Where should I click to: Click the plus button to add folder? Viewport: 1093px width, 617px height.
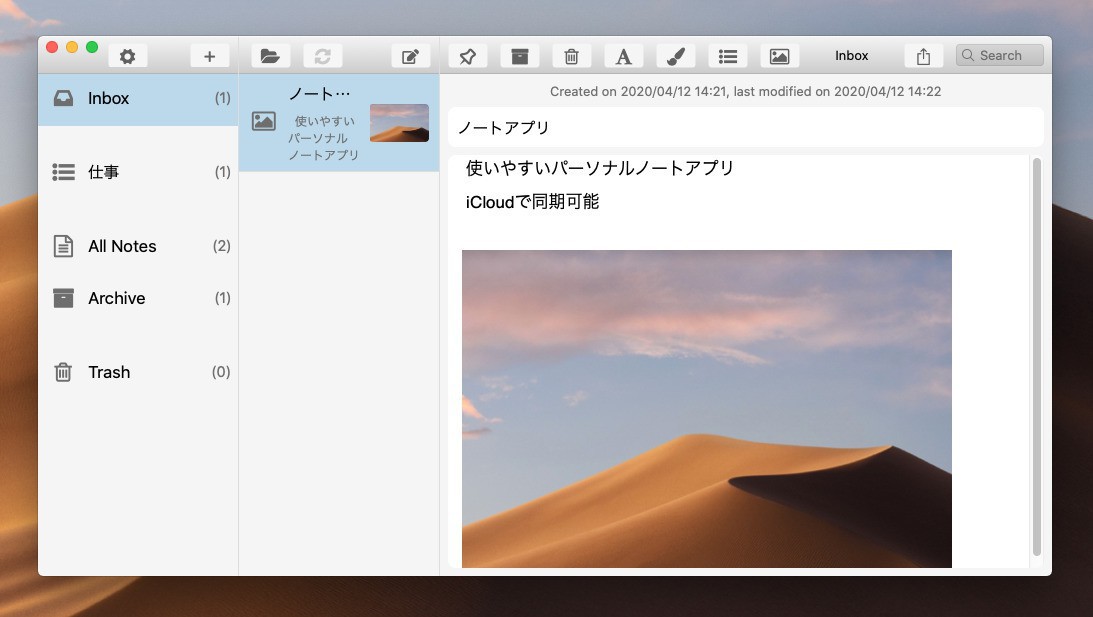pos(209,57)
